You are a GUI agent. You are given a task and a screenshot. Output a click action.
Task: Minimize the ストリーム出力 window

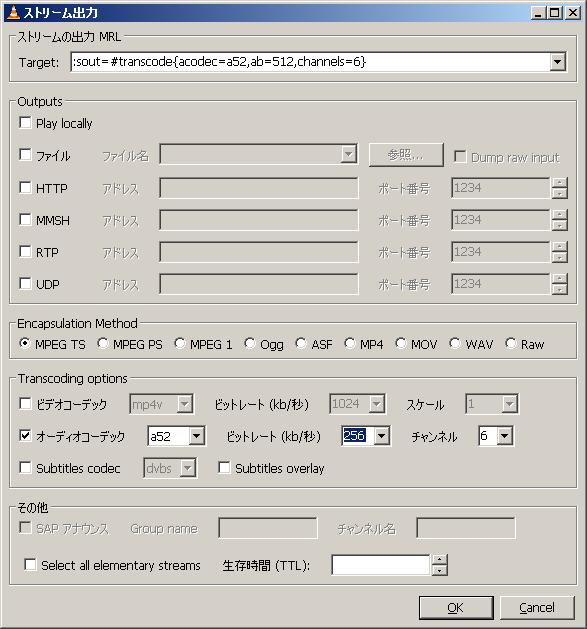pyautogui.click(x=538, y=13)
